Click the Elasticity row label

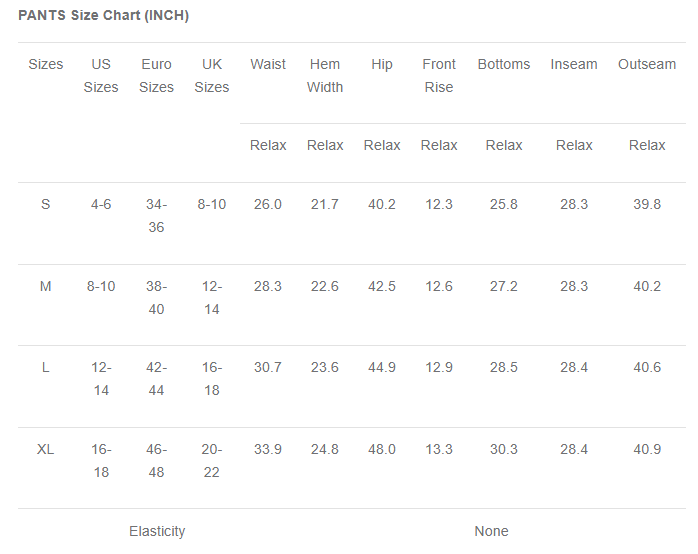157,531
